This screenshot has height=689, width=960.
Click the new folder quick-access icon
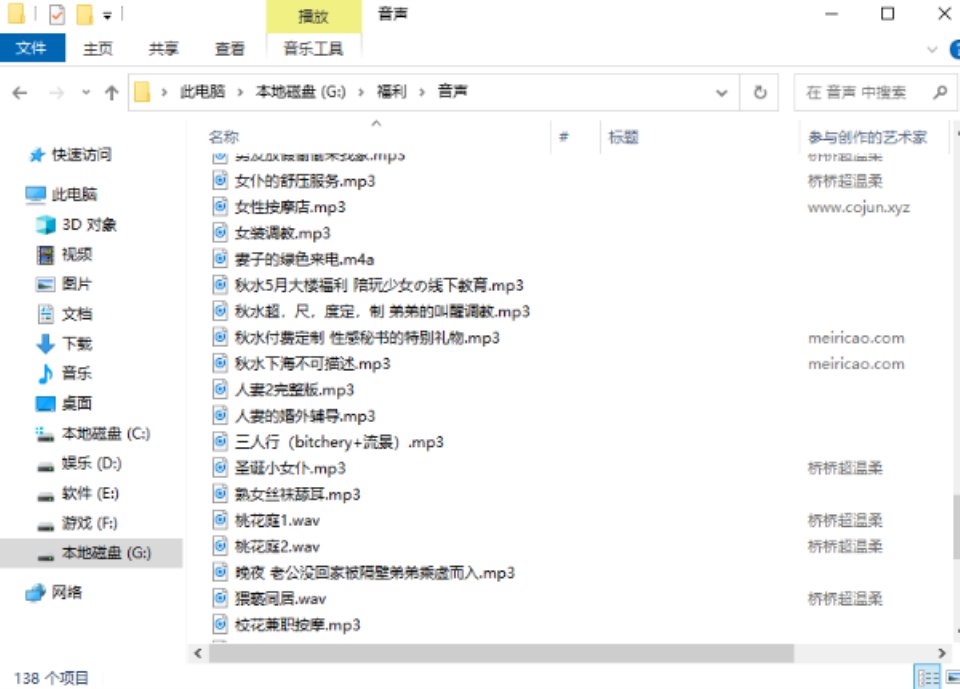[x=84, y=15]
